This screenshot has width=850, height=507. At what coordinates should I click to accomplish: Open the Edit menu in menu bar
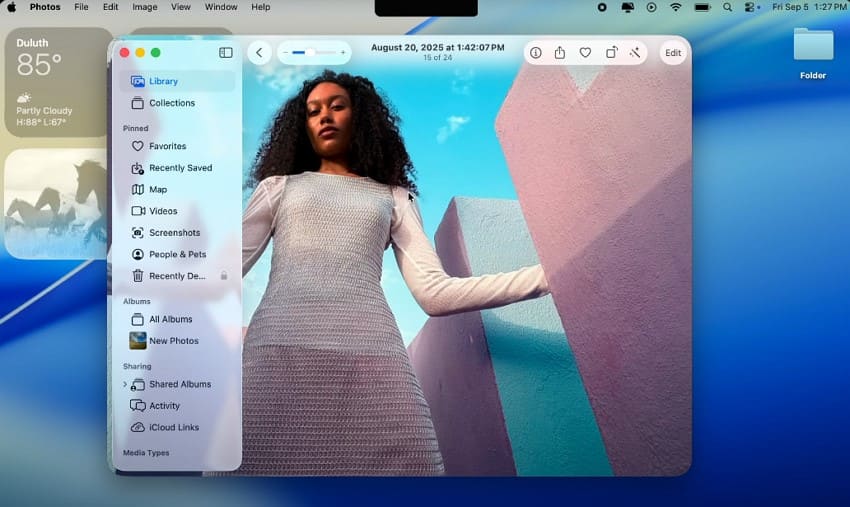point(111,7)
